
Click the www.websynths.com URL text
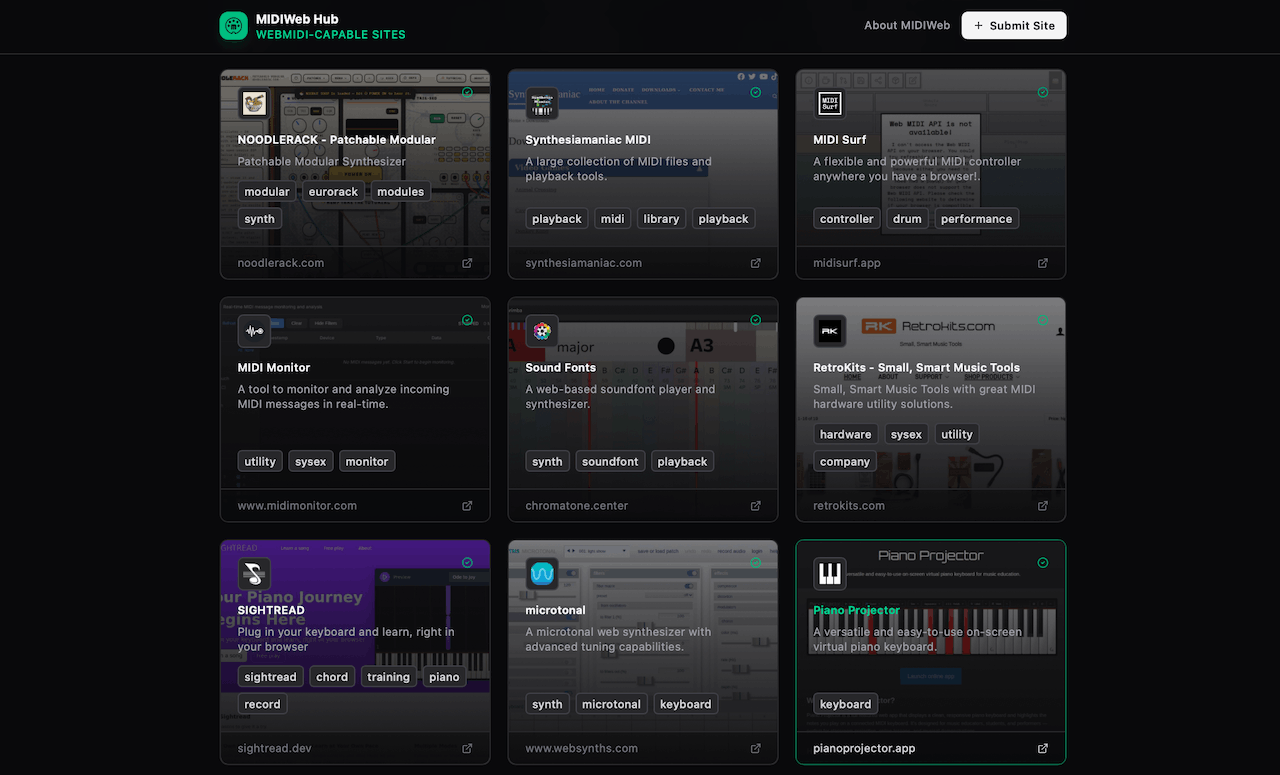point(581,748)
